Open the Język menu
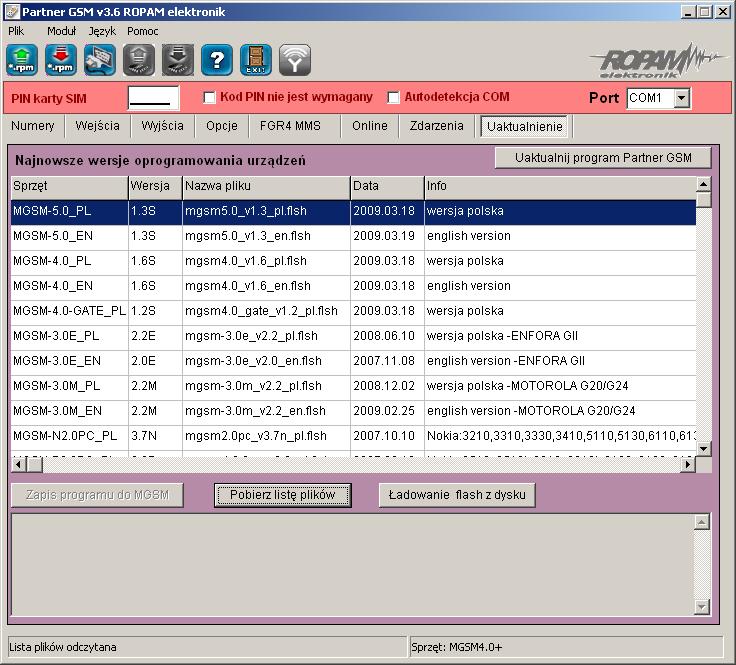The width and height of the screenshot is (736, 665). (102, 31)
